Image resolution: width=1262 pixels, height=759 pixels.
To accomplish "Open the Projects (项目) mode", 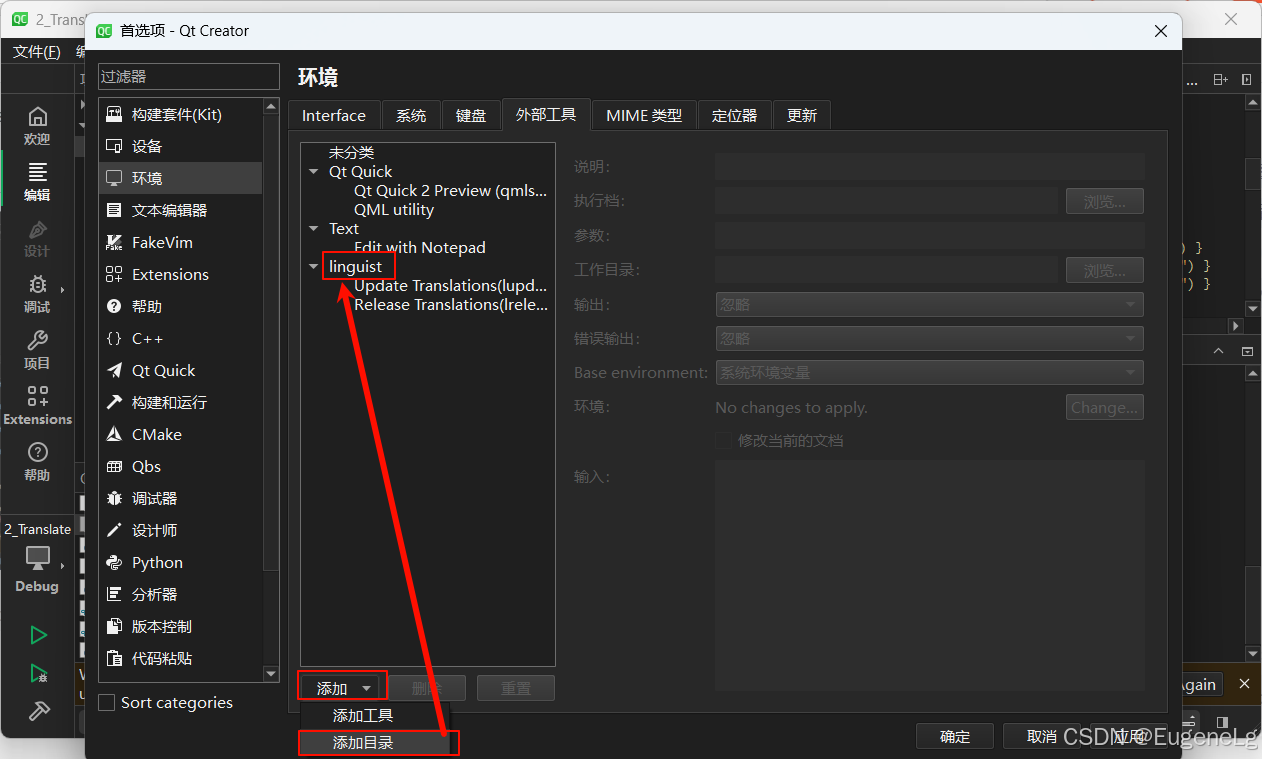I will pos(37,350).
